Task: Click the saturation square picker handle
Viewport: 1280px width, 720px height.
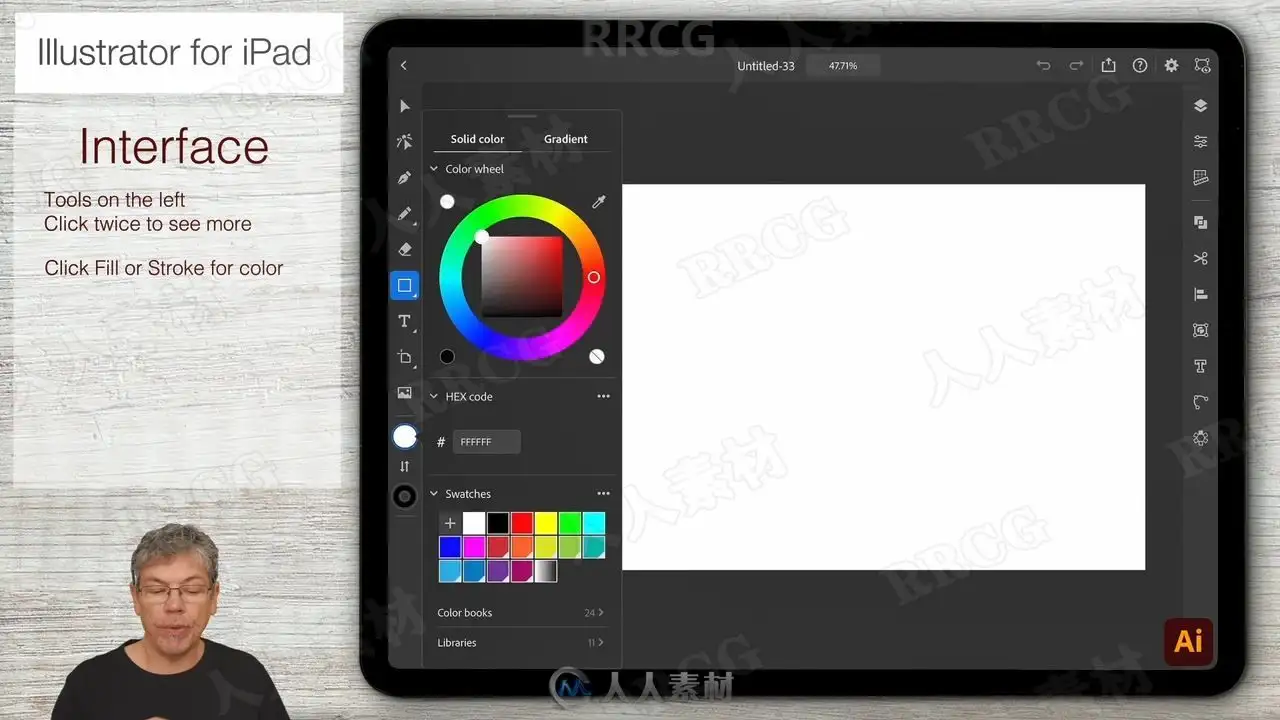Action: pos(482,237)
